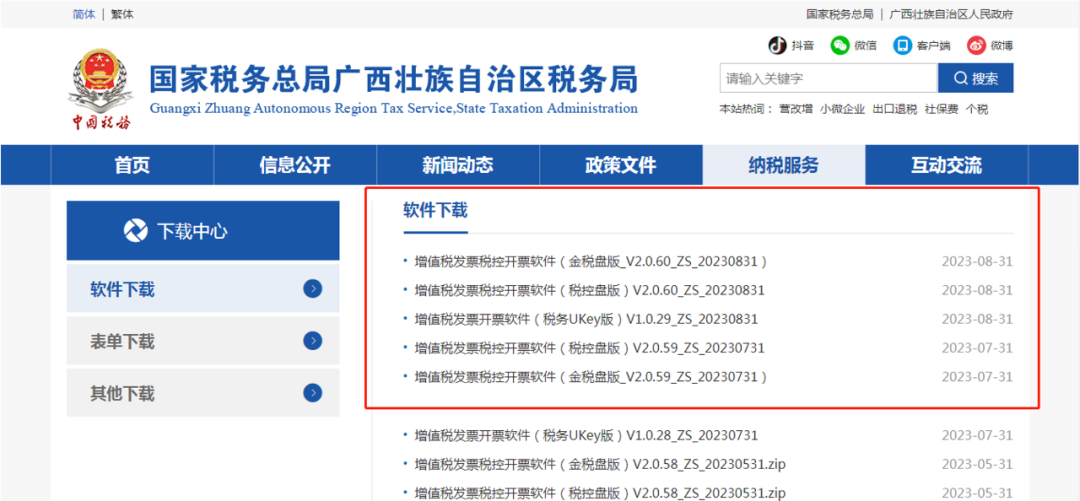Expand the 其他下载 arrow
The width and height of the screenshot is (1080, 501).
pos(313,393)
